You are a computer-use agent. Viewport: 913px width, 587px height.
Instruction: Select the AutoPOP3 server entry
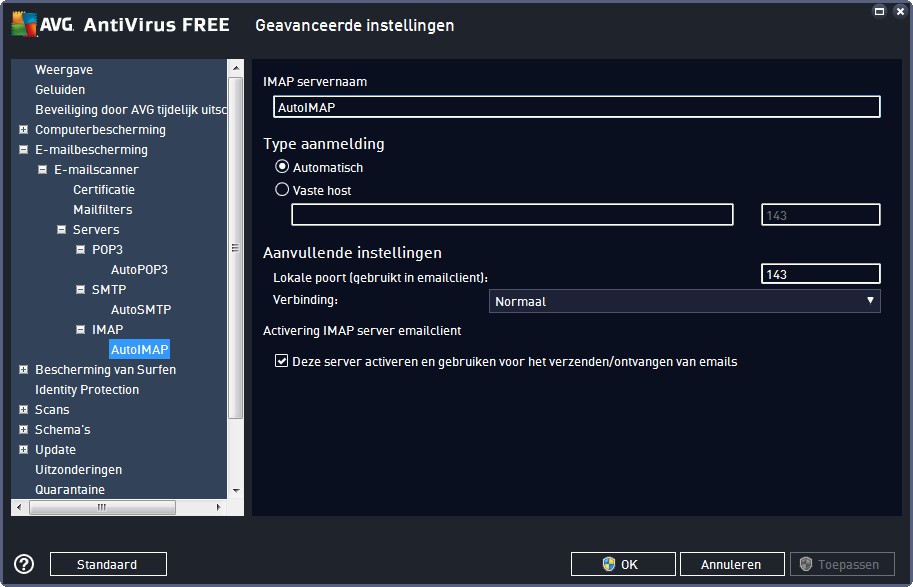click(x=139, y=270)
